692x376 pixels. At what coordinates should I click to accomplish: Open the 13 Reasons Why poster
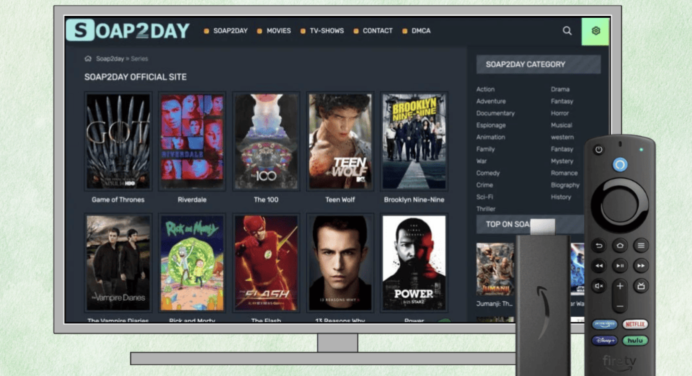pyautogui.click(x=340, y=263)
